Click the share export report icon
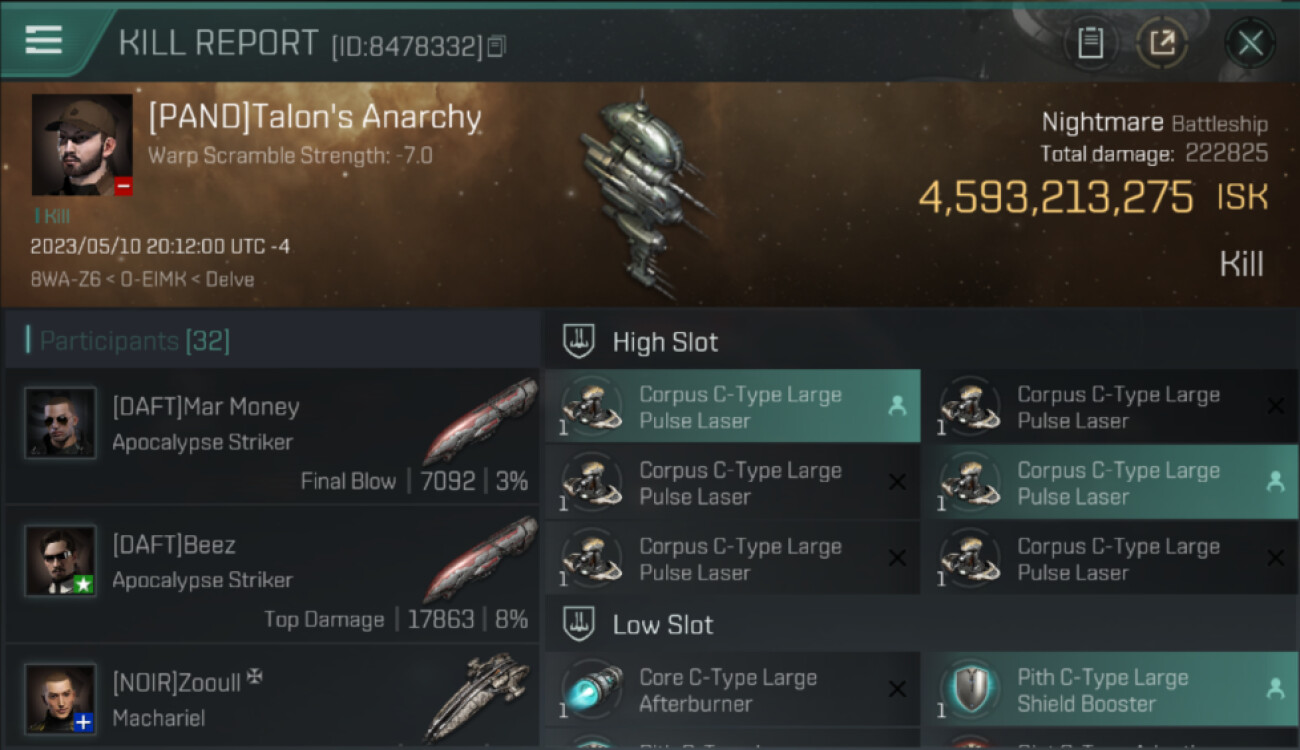The width and height of the screenshot is (1300, 750). pos(1162,43)
